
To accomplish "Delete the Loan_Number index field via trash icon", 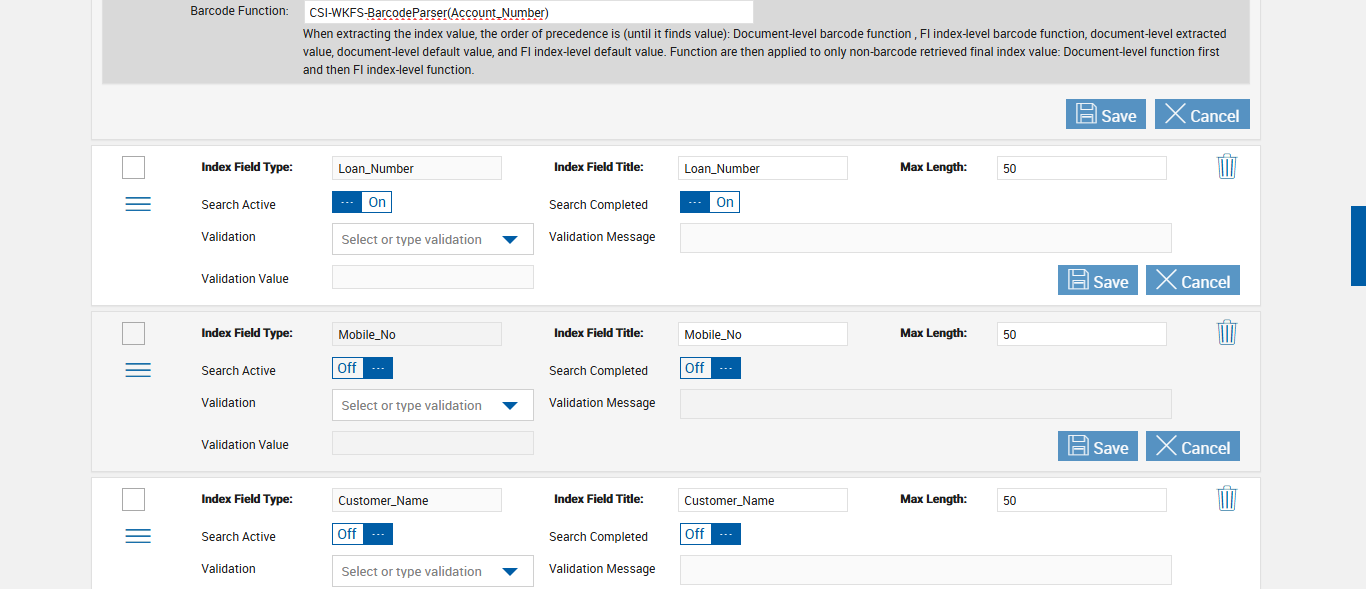I will pyautogui.click(x=1227, y=167).
